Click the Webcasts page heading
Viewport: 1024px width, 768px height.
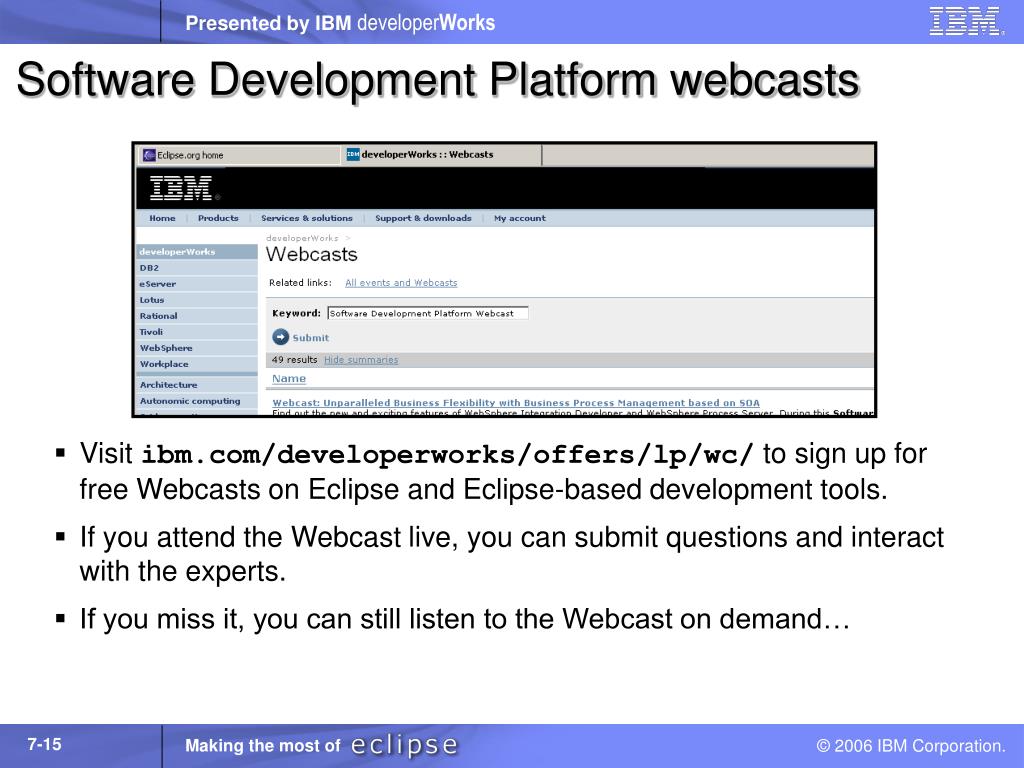(312, 254)
